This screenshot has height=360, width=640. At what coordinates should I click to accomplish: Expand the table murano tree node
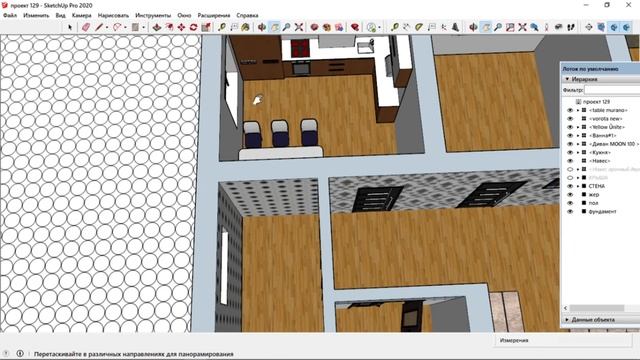coord(578,110)
